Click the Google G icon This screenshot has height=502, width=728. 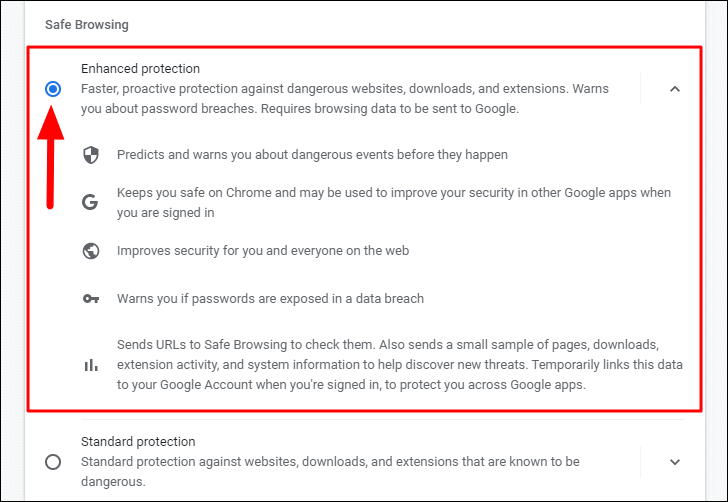tap(90, 202)
